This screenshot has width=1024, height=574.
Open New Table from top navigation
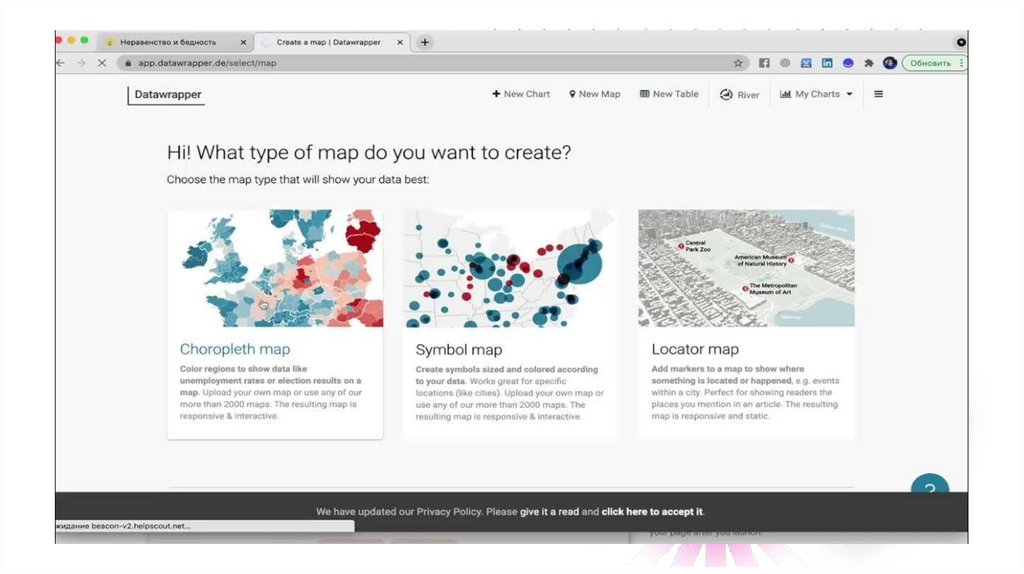(x=669, y=94)
